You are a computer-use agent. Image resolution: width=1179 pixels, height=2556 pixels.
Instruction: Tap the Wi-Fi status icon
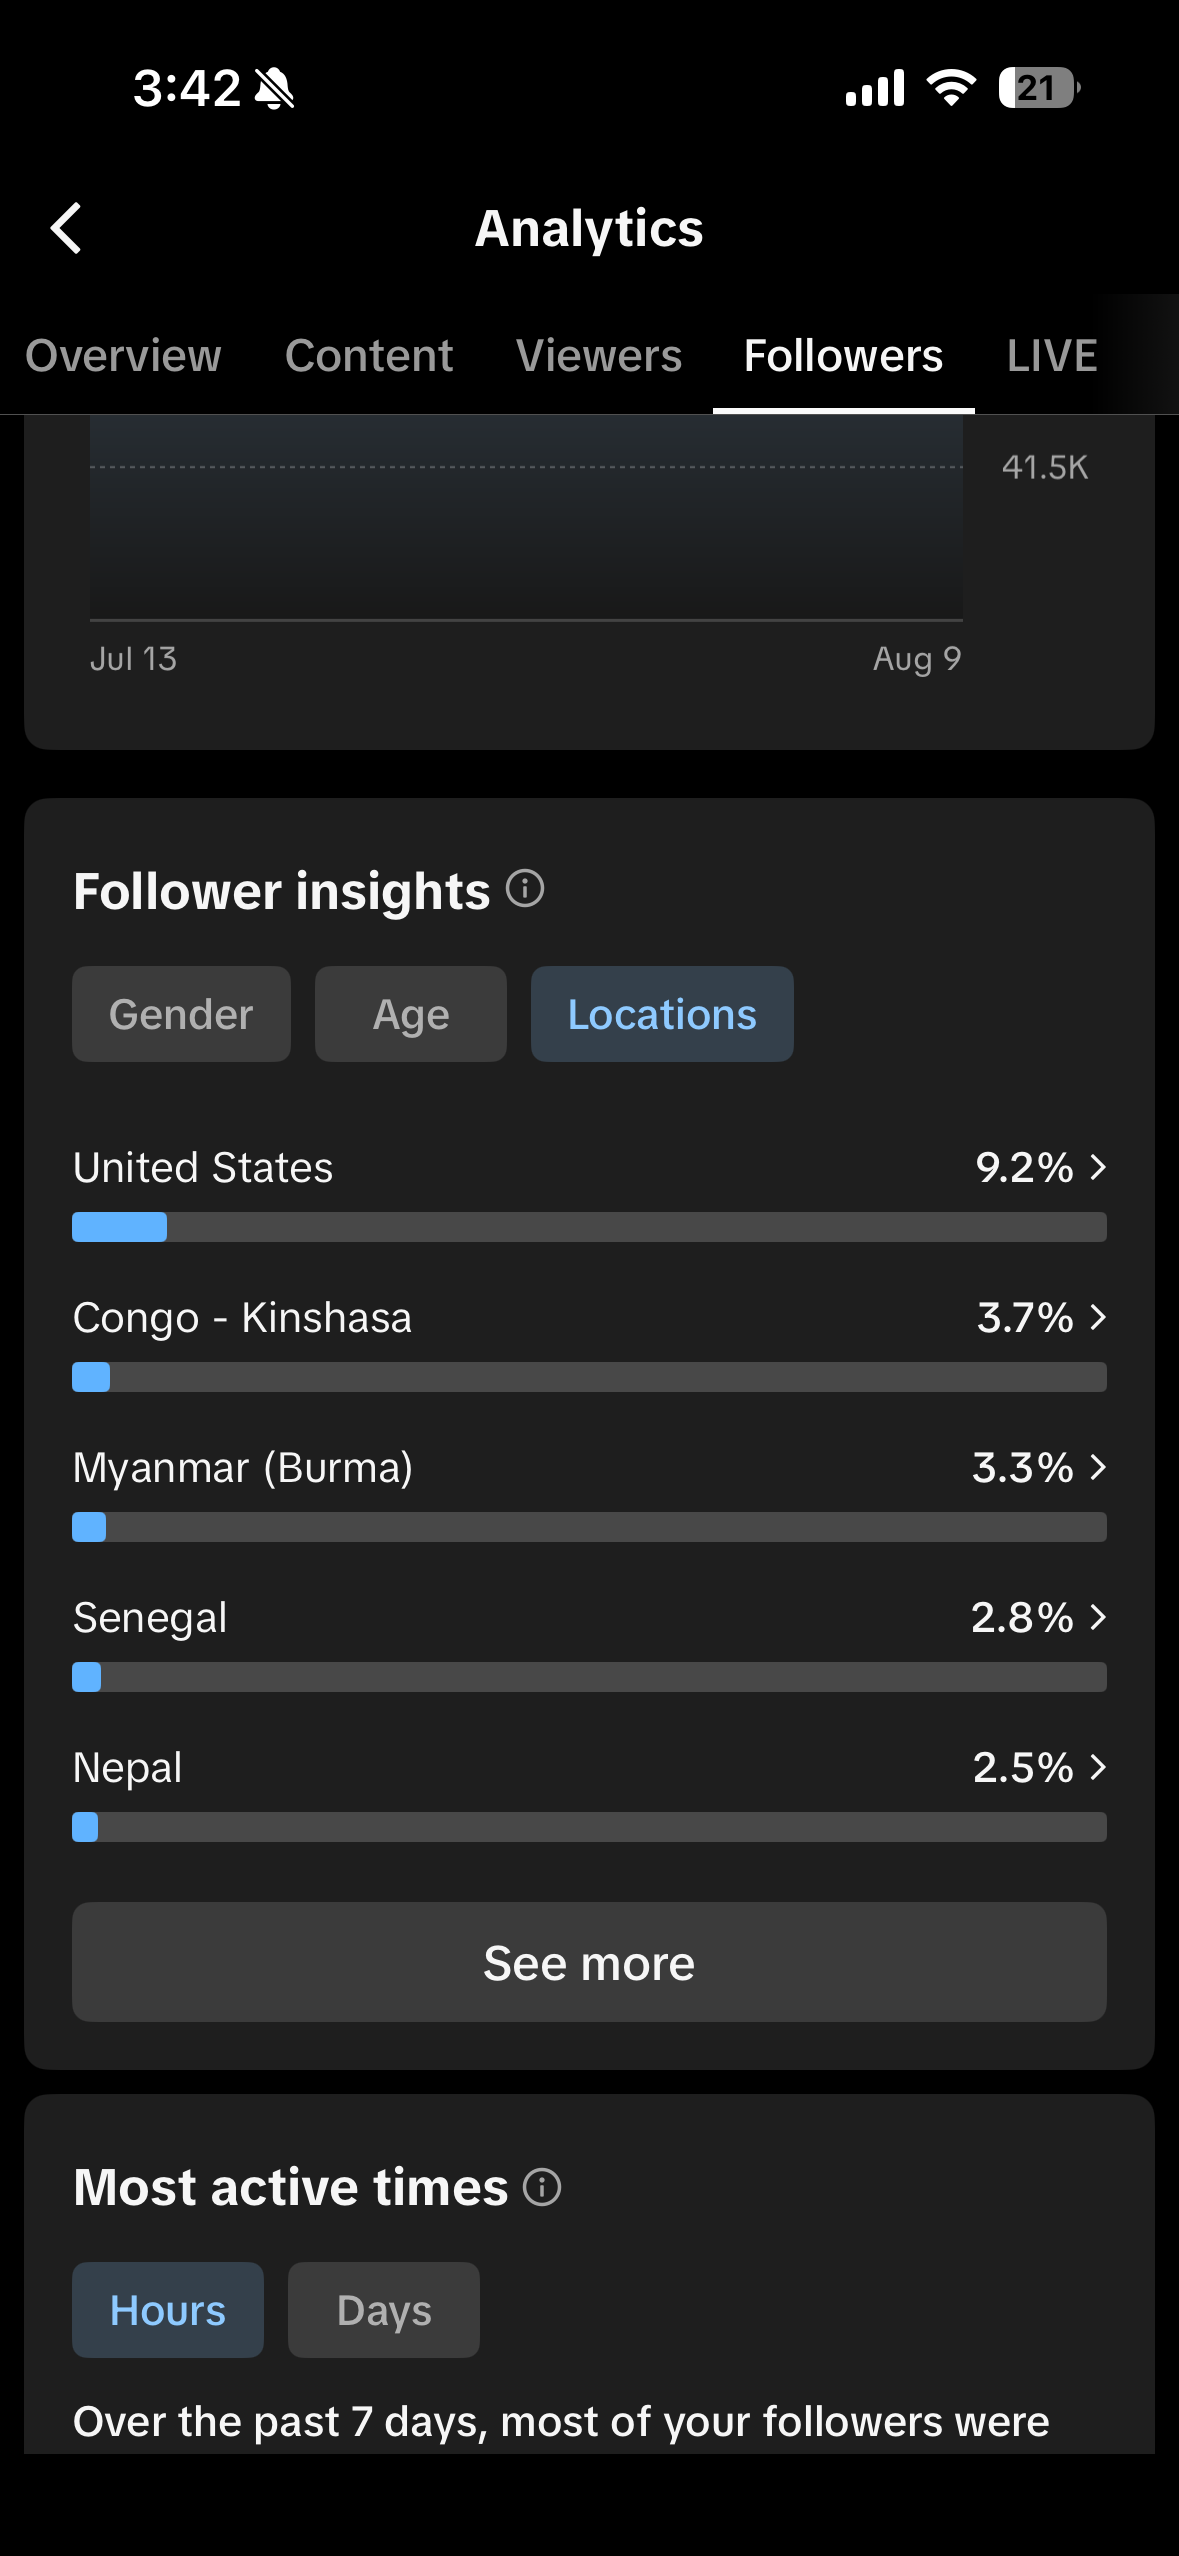point(951,88)
